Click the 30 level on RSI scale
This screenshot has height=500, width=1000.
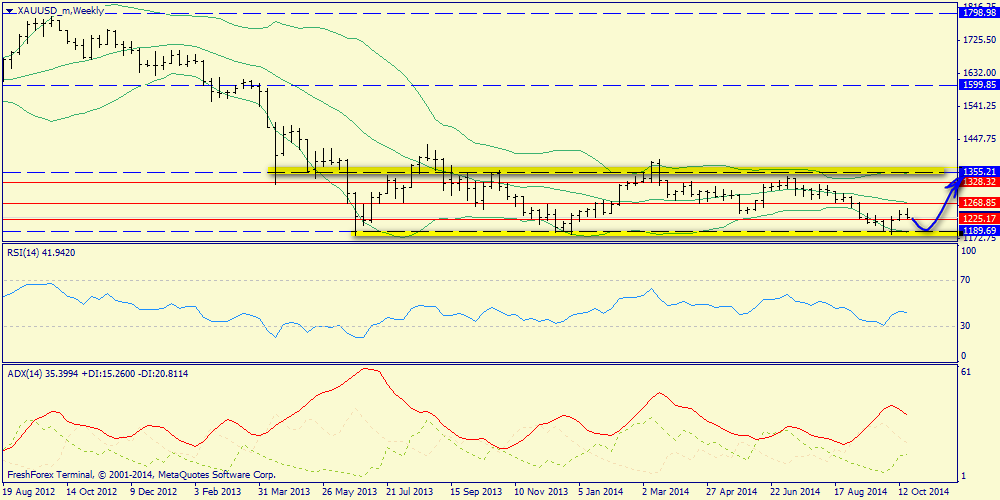[x=966, y=326]
